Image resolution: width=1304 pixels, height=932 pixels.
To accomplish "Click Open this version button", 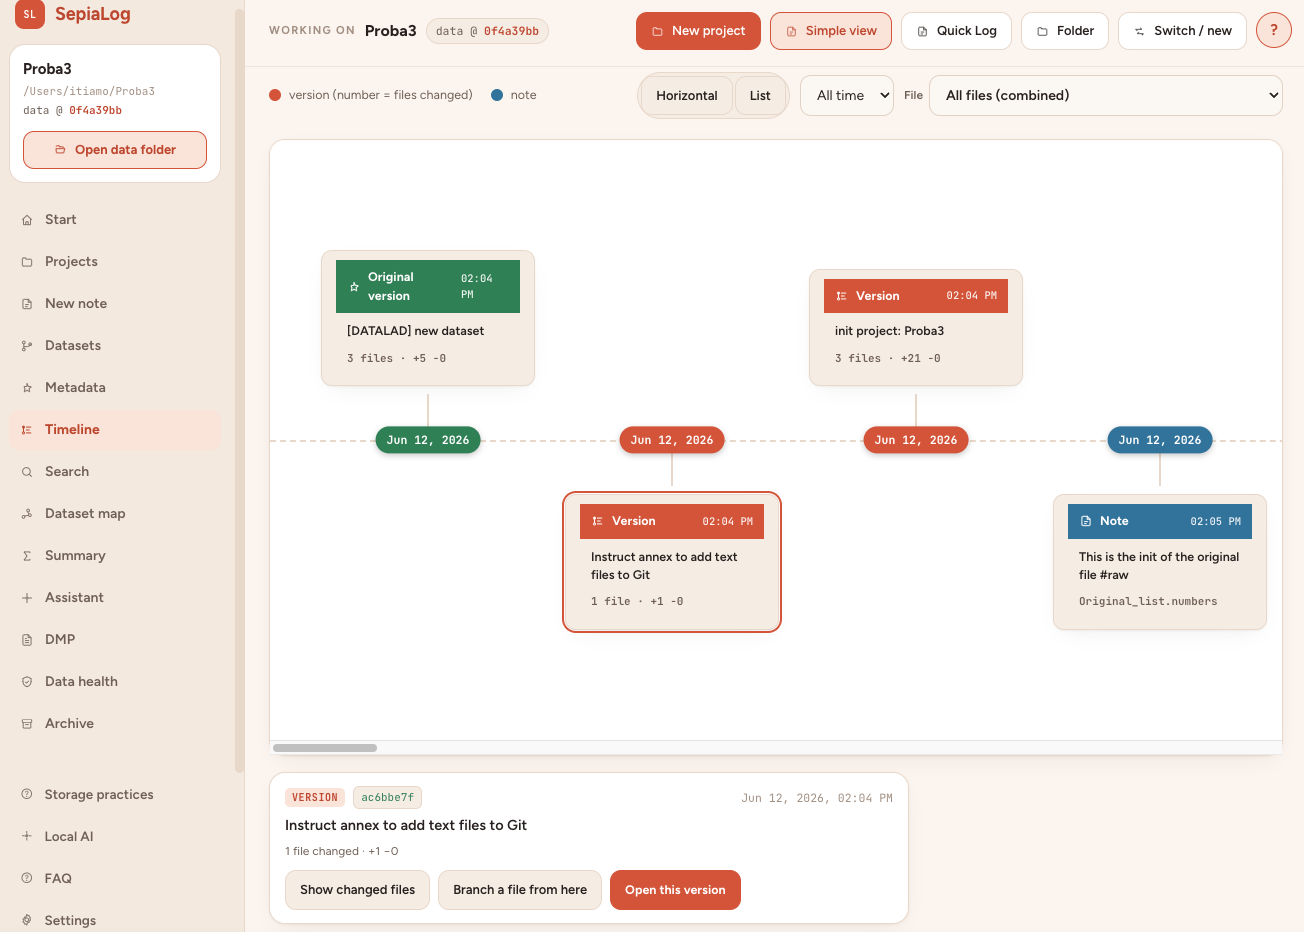I will pos(675,890).
